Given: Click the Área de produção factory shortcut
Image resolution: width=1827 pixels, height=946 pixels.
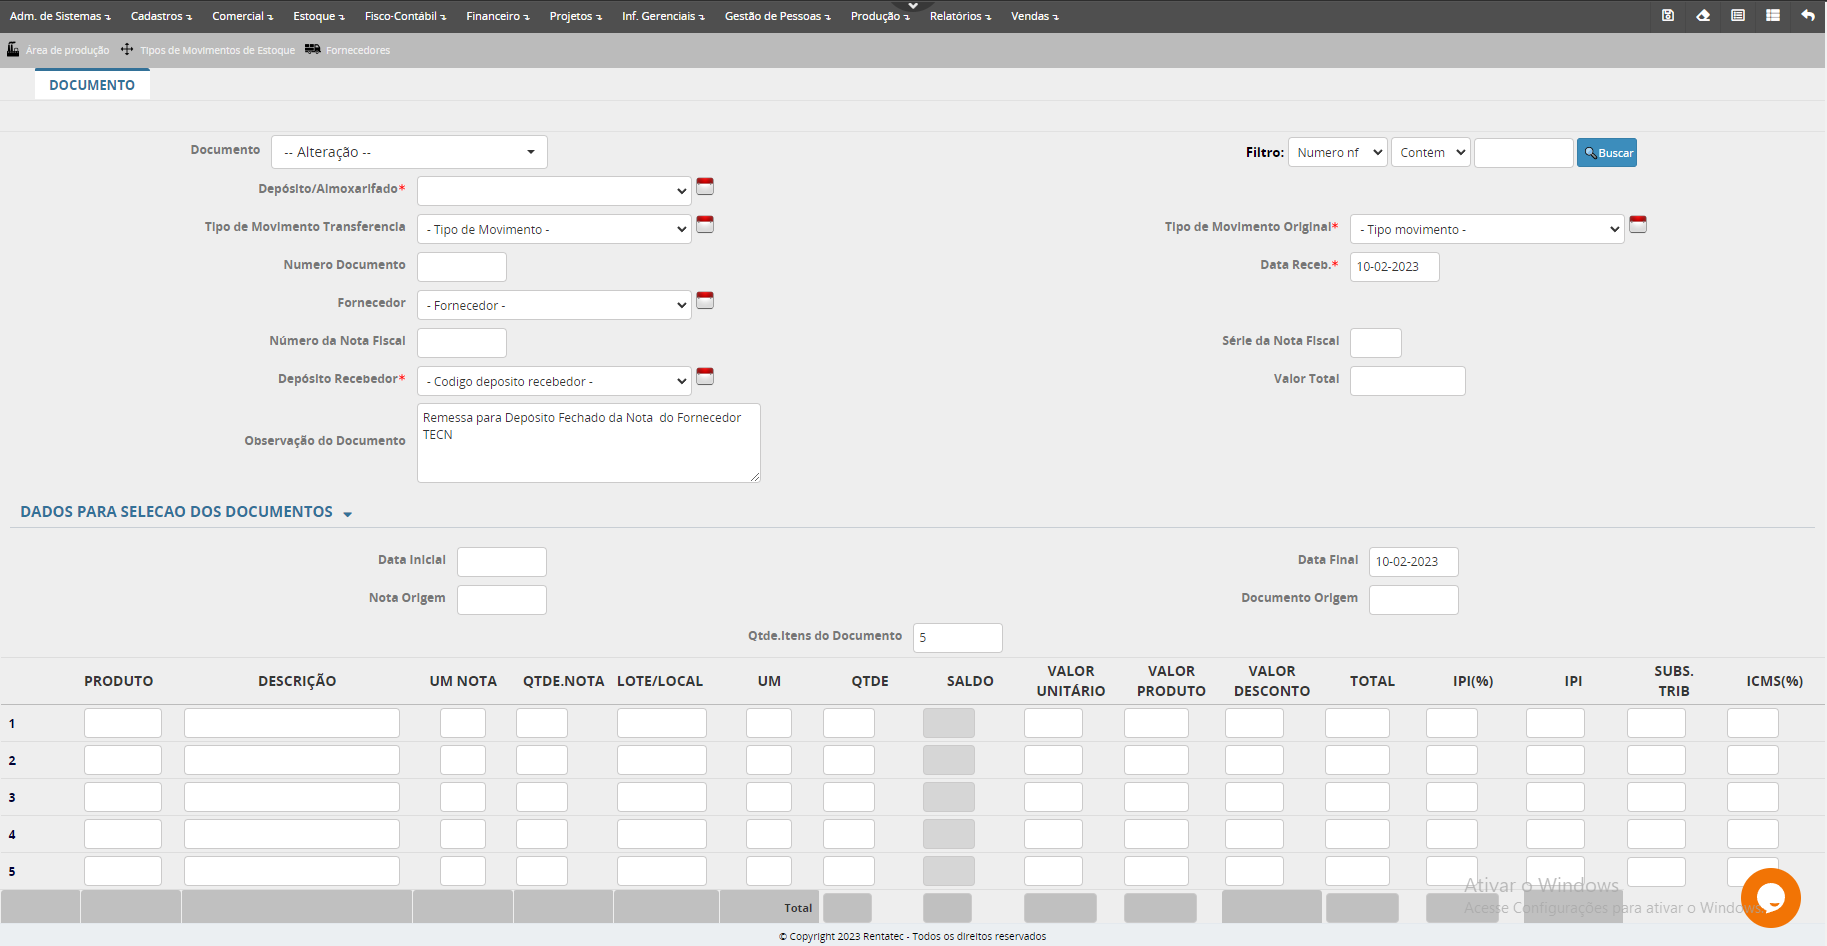Looking at the screenshot, I should click(58, 50).
